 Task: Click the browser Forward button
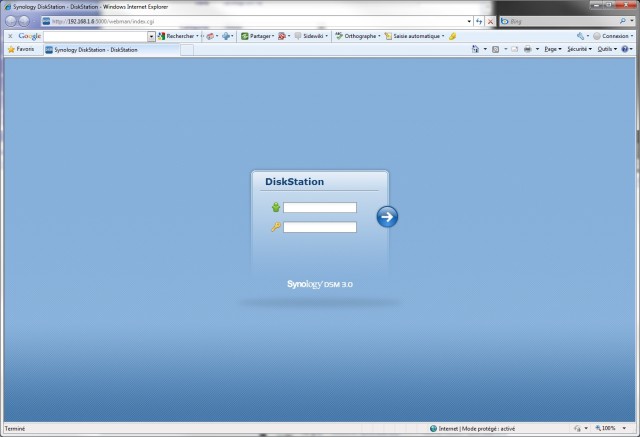[x=24, y=21]
